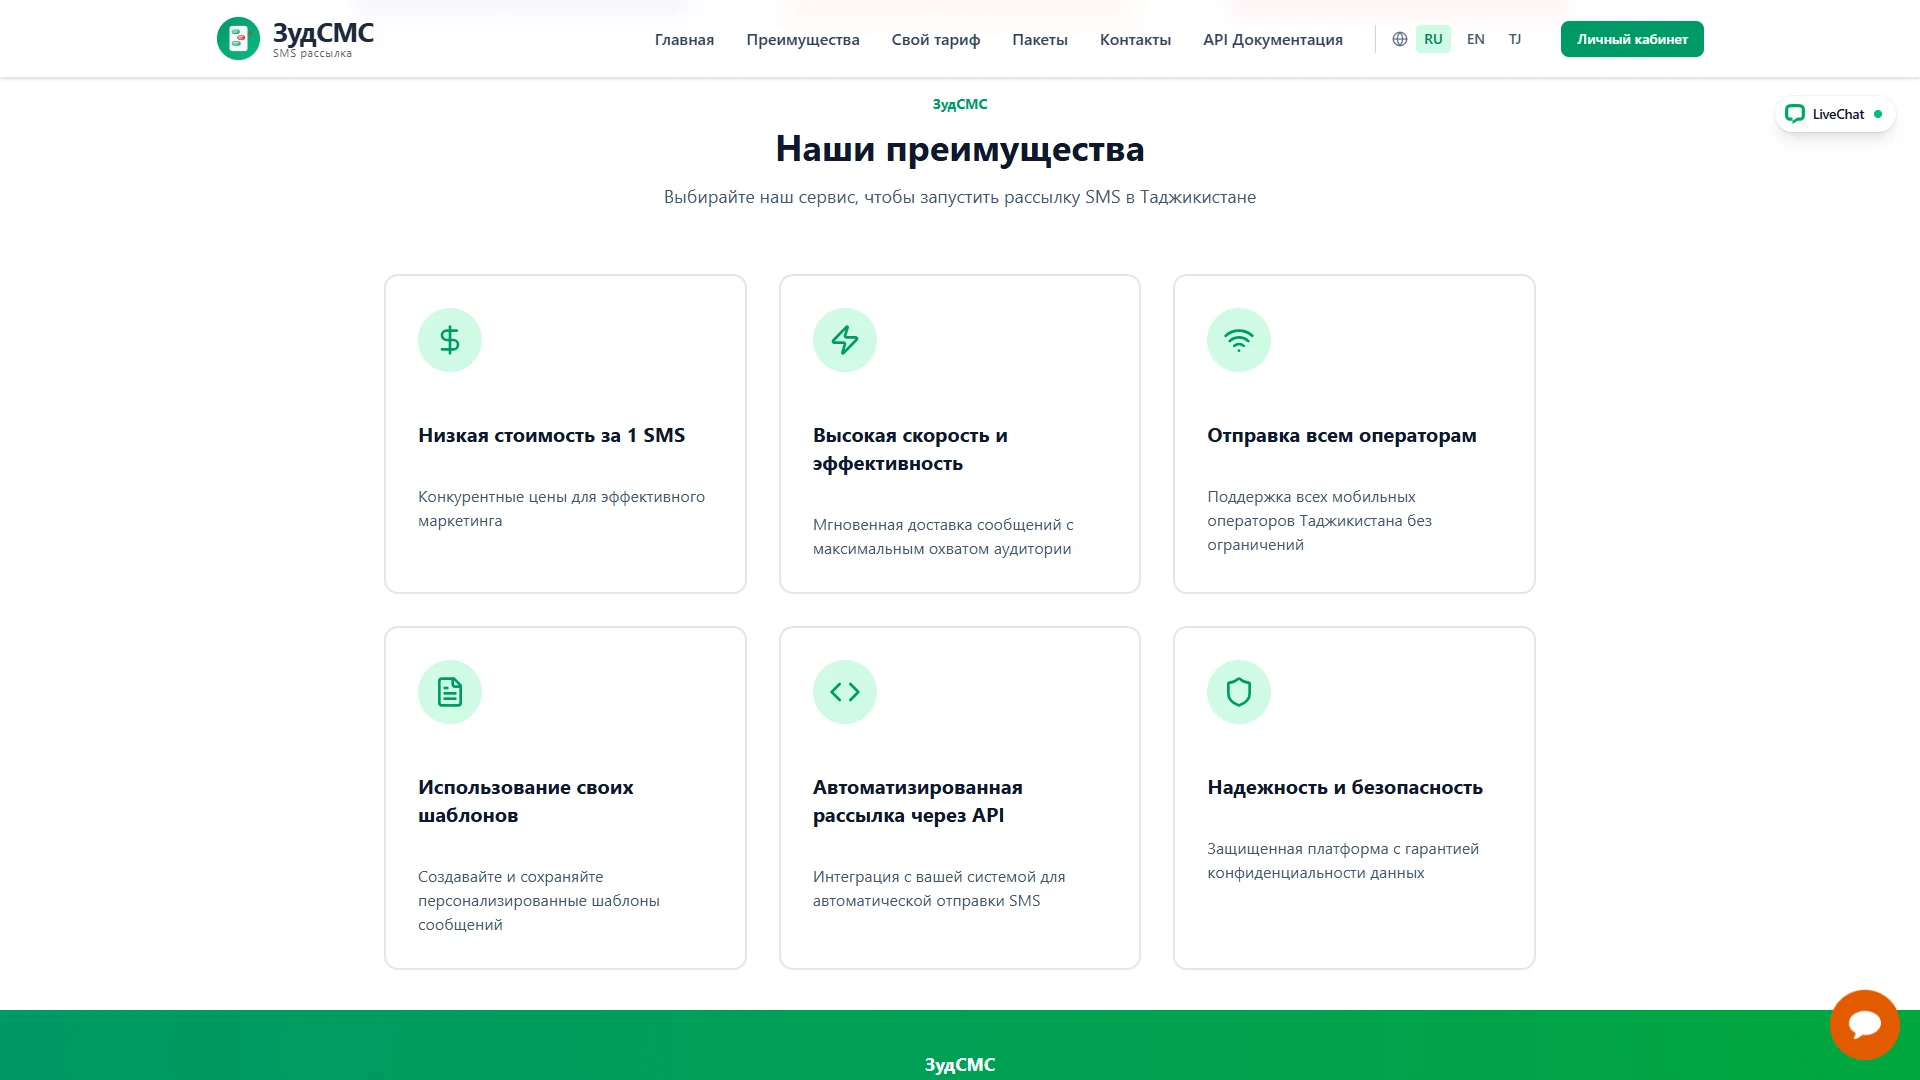Open Личный кабинет button
The height and width of the screenshot is (1080, 1920).
point(1632,39)
